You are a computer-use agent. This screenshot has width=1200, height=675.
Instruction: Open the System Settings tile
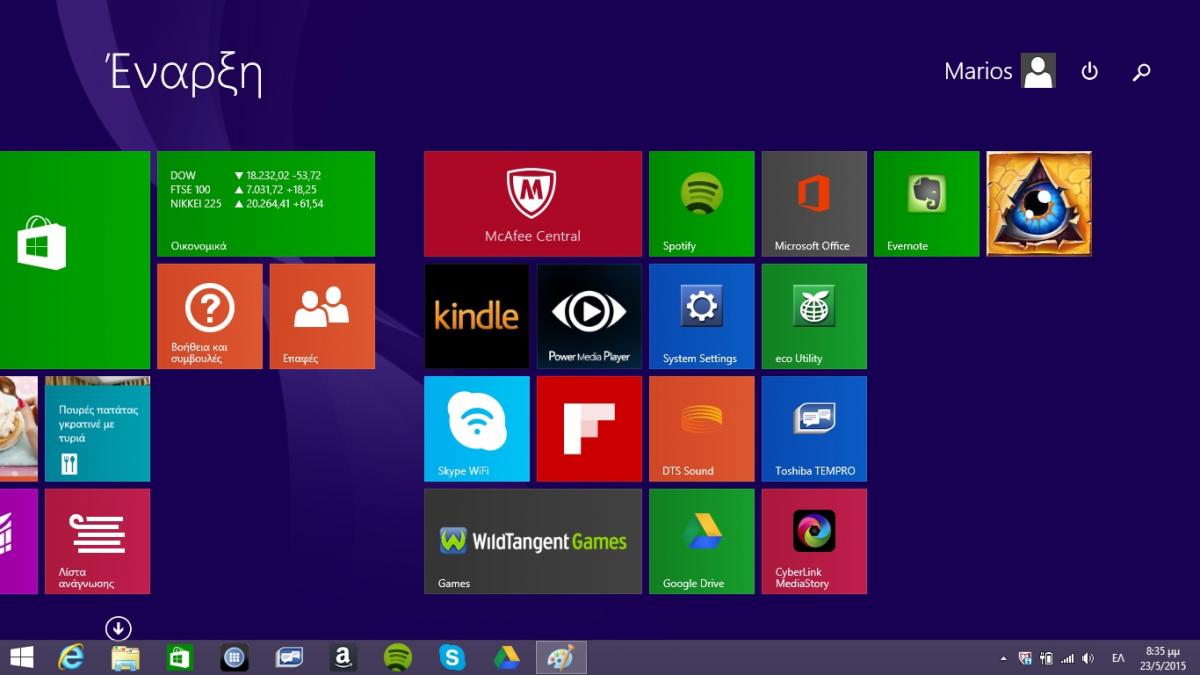702,316
